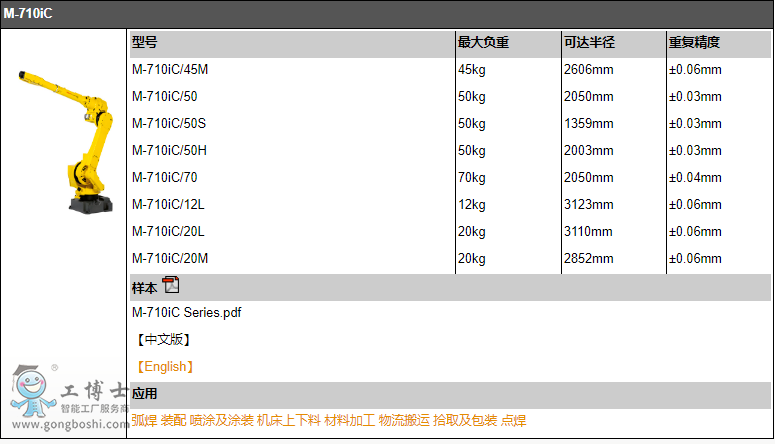Click the 45kg payload value
The image size is (775, 444).
point(472,70)
